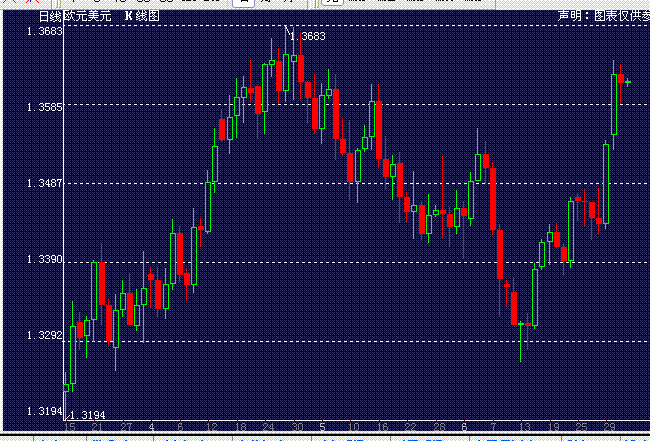The image size is (650, 441).
Task: Select the 1.3194 price label on the y-axis
Action: point(45,411)
